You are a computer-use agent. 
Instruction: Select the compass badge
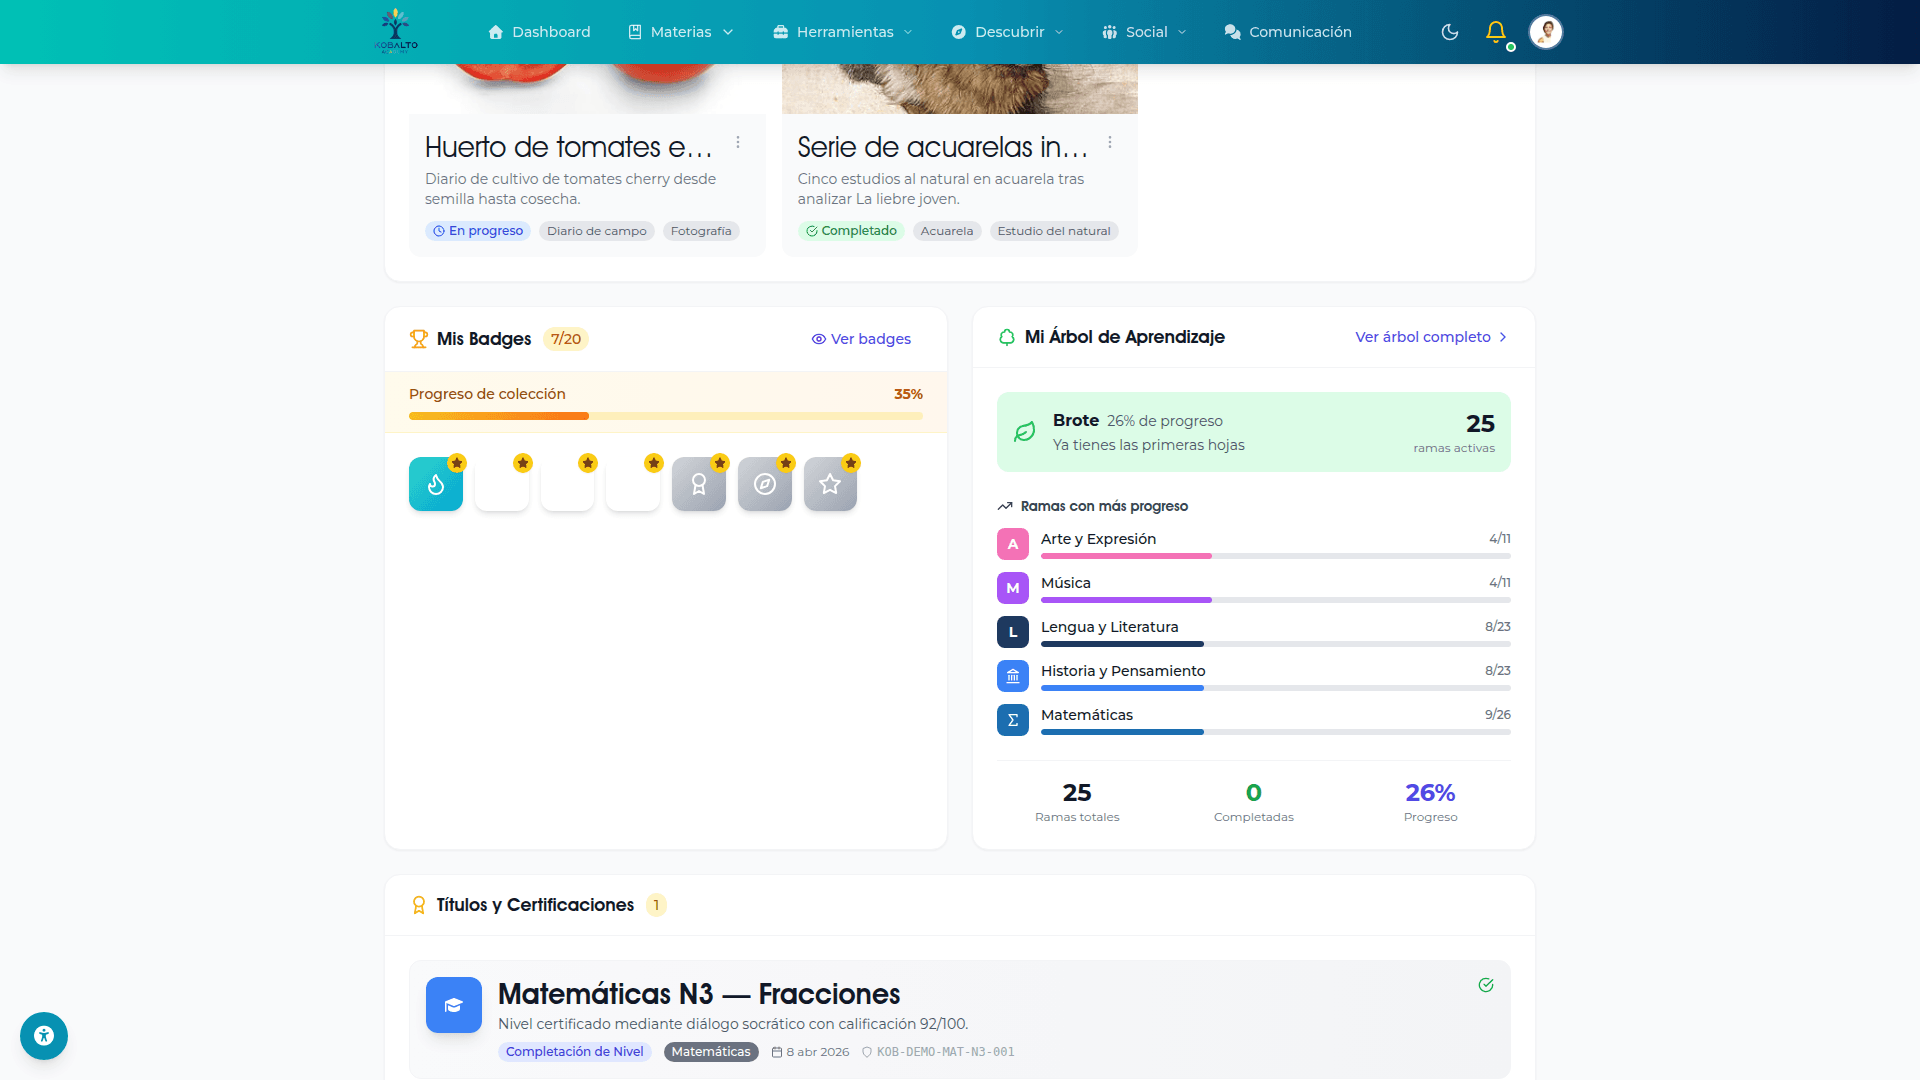pos(765,484)
